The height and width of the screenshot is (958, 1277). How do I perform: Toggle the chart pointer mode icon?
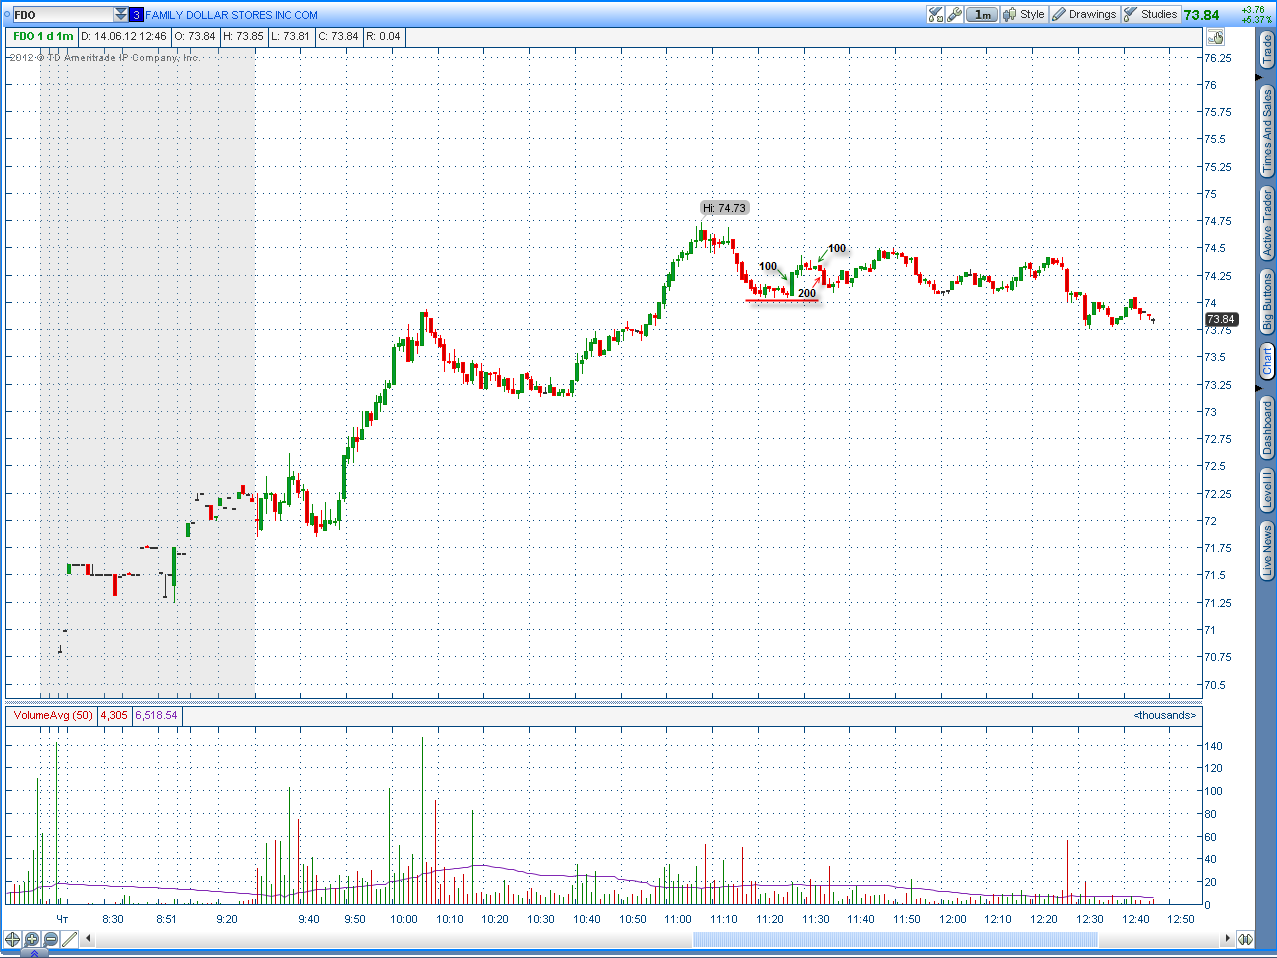[1215, 37]
